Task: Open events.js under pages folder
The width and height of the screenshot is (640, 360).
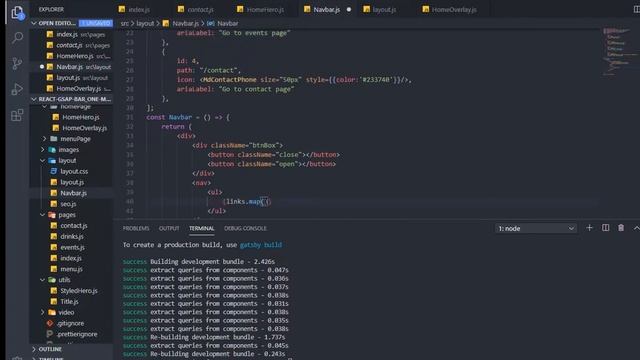Action: [71, 247]
